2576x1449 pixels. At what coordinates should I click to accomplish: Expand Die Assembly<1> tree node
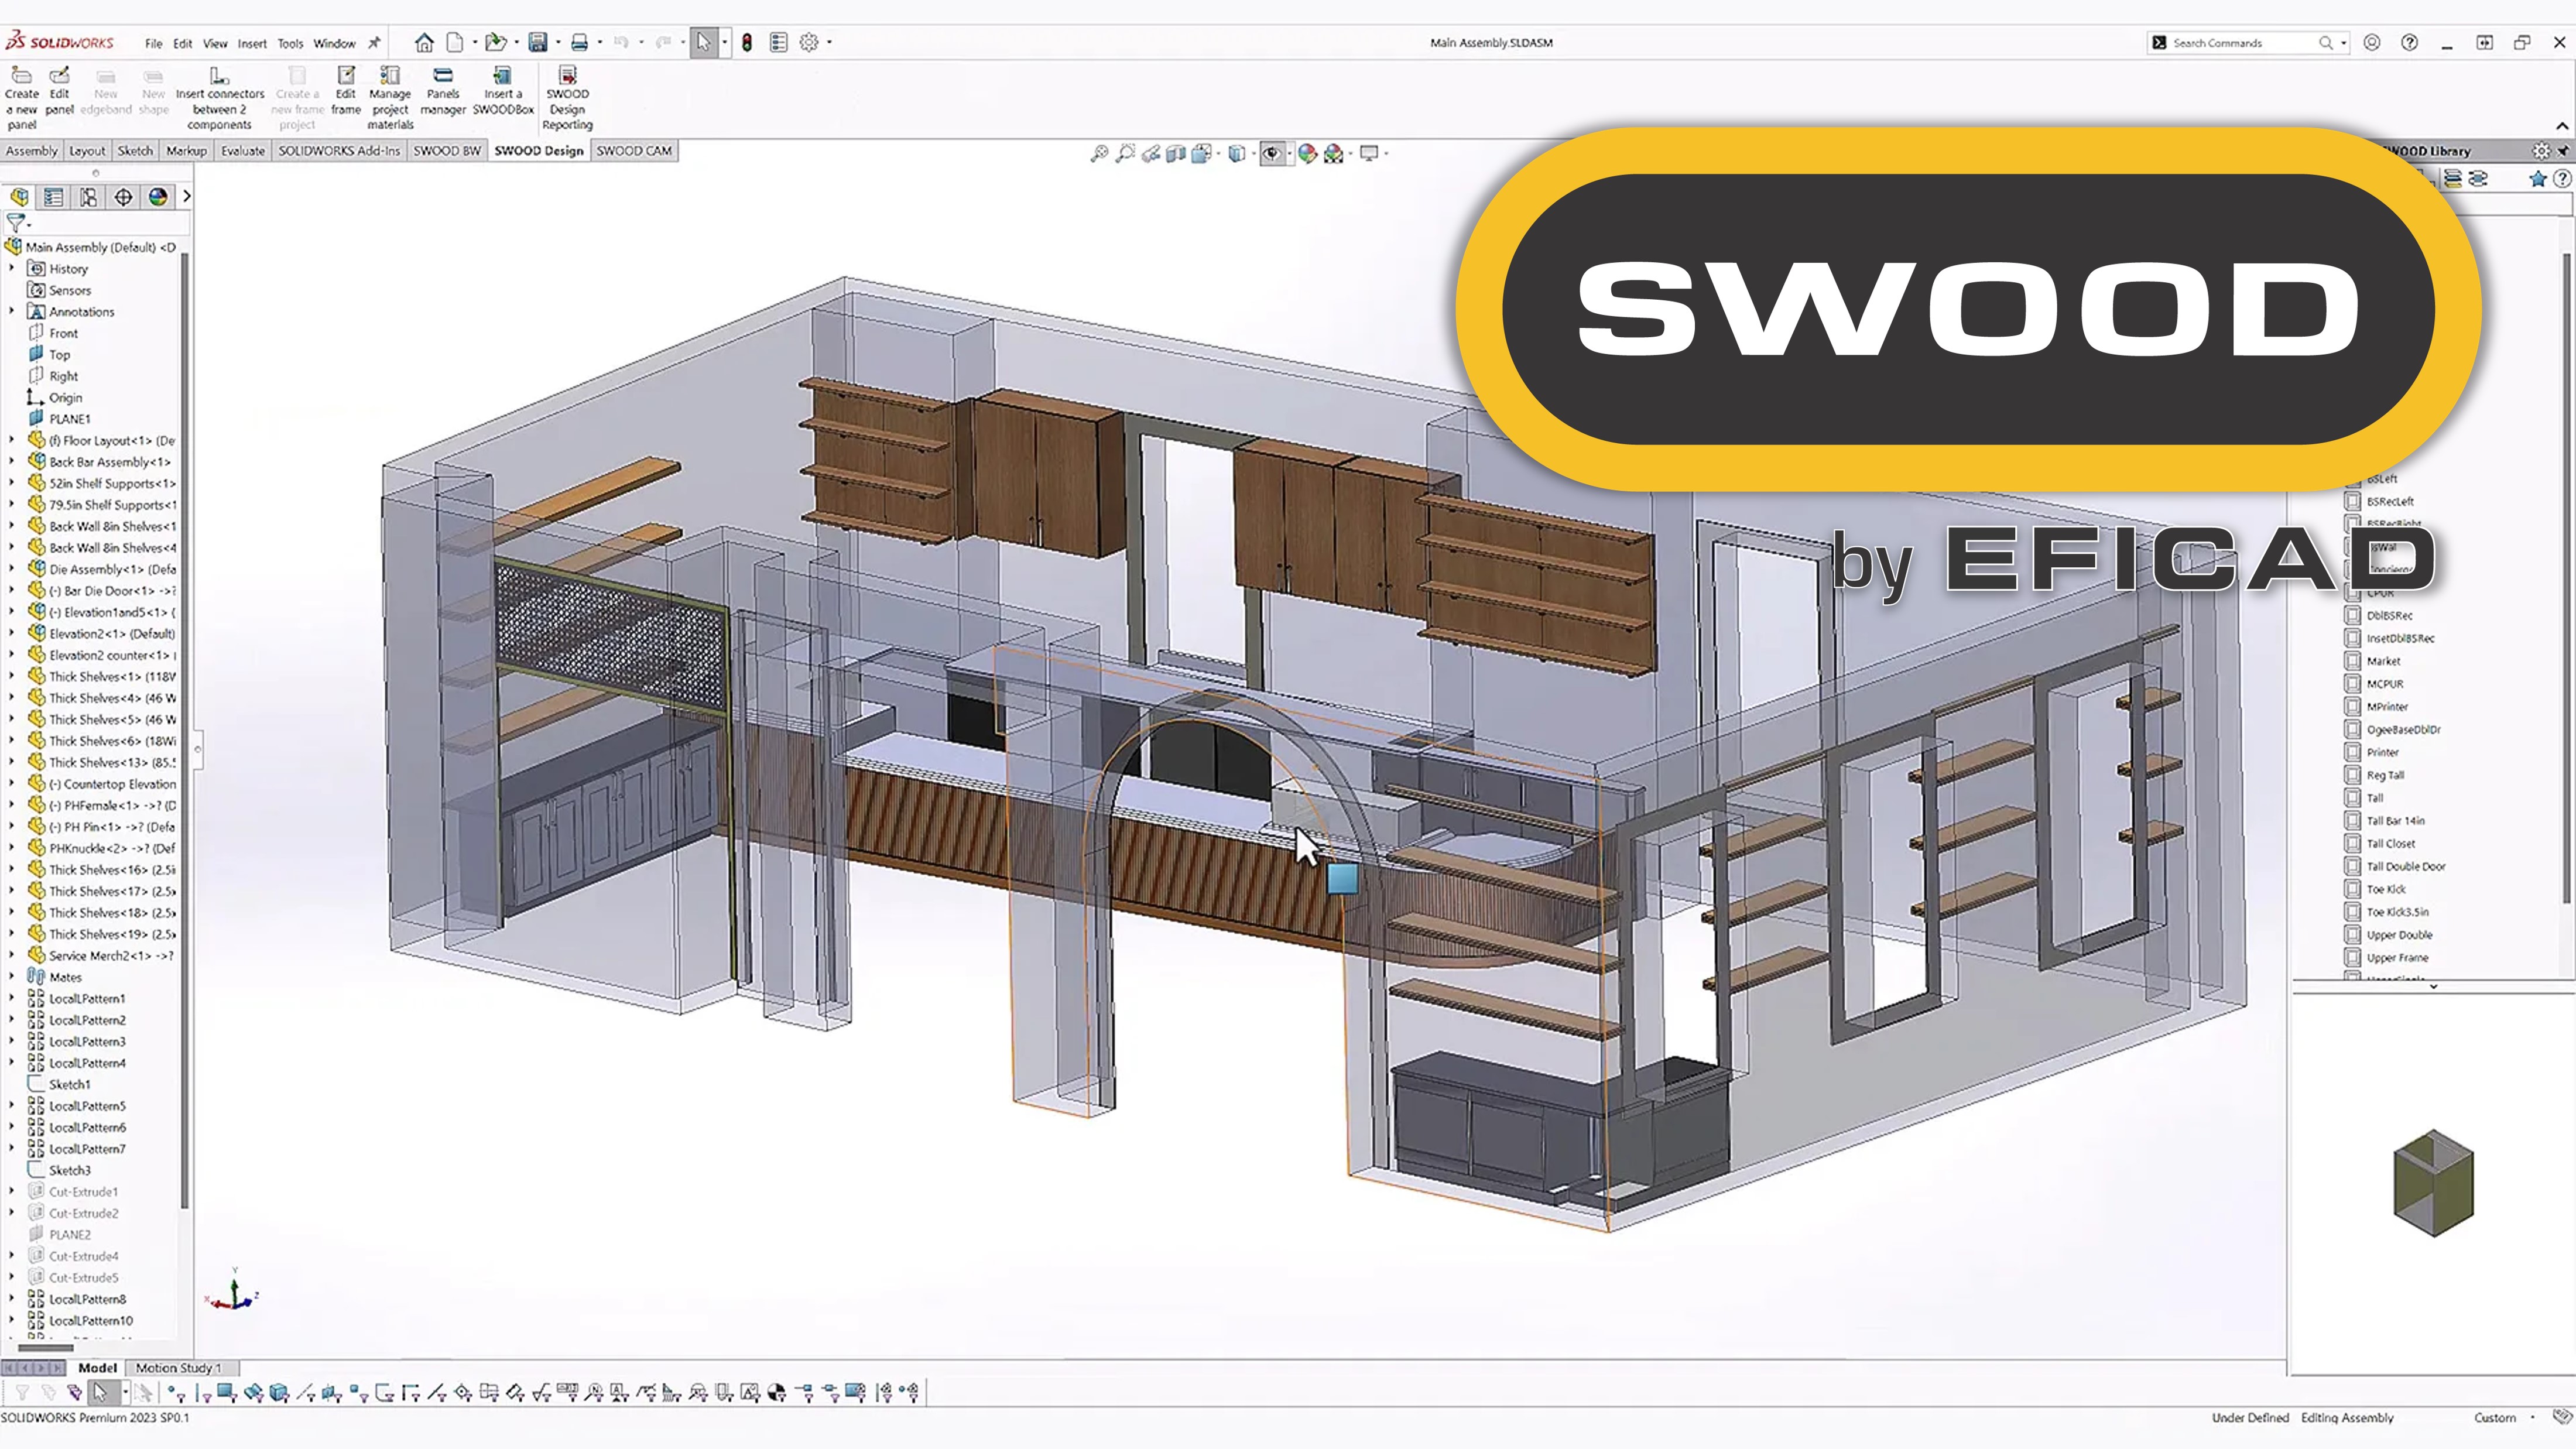tap(12, 568)
